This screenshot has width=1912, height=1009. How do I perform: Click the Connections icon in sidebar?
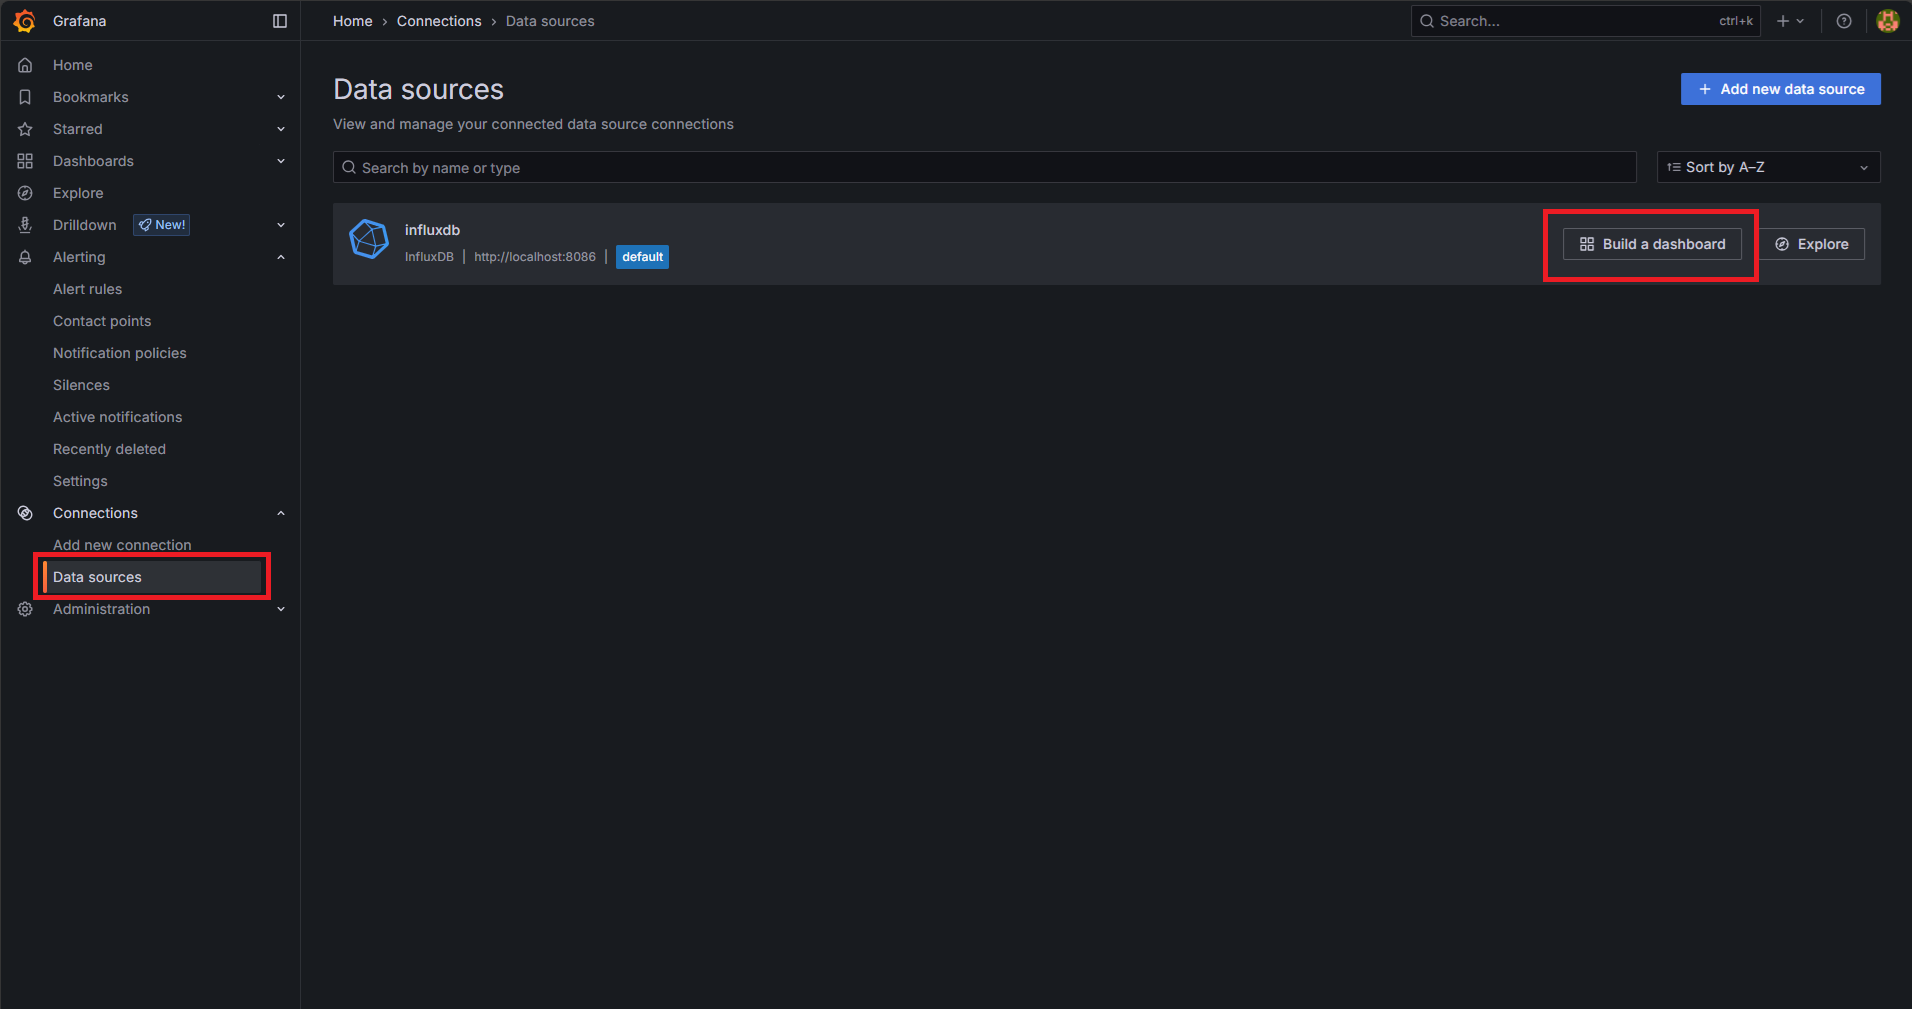coord(25,513)
